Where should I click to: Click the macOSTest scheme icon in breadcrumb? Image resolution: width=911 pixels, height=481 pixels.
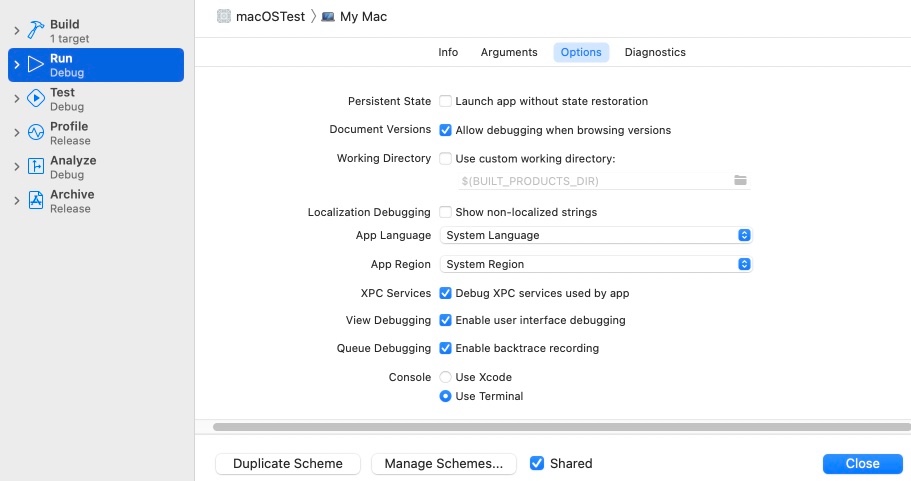pos(224,17)
